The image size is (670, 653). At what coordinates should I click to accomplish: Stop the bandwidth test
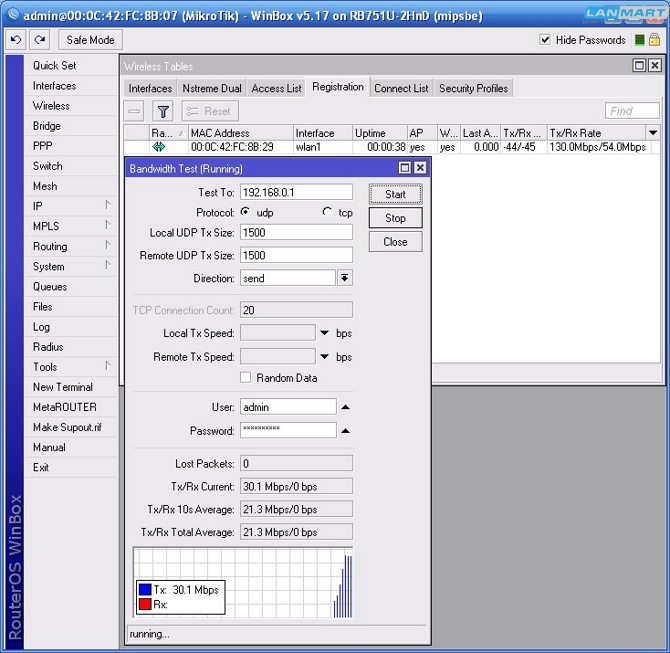(x=396, y=218)
